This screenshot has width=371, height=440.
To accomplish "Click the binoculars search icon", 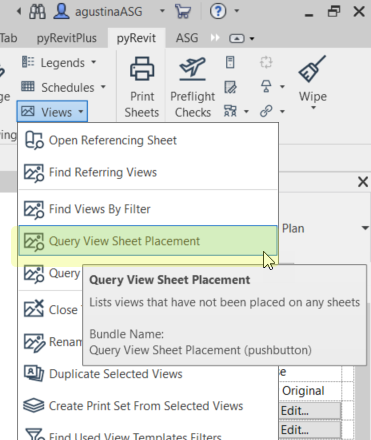I will coord(37,12).
